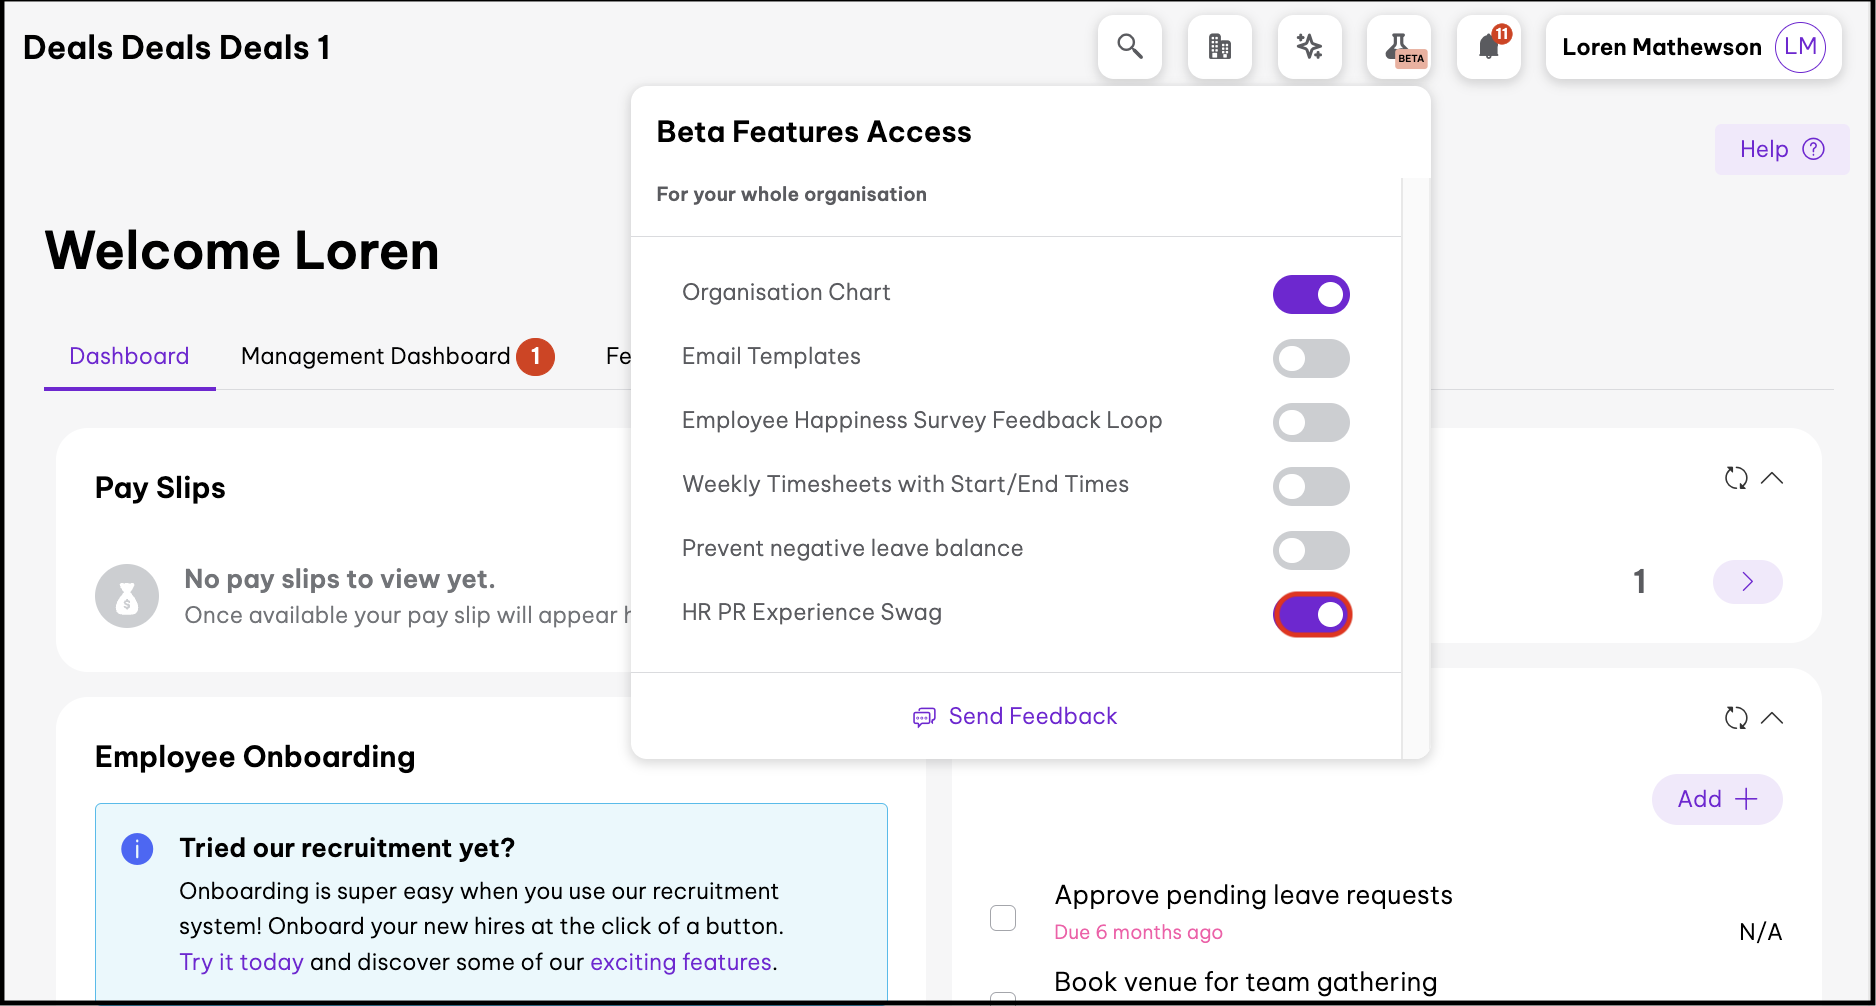This screenshot has height=1006, width=1876.
Task: Click the Help button
Action: pos(1780,148)
